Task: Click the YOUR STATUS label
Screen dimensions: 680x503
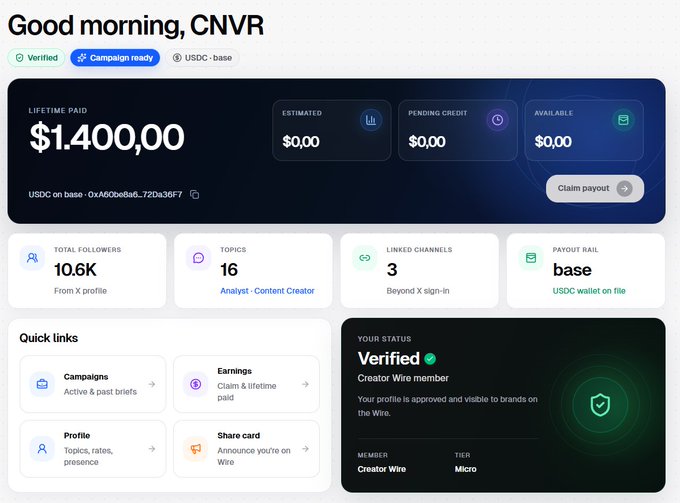Action: (384, 339)
